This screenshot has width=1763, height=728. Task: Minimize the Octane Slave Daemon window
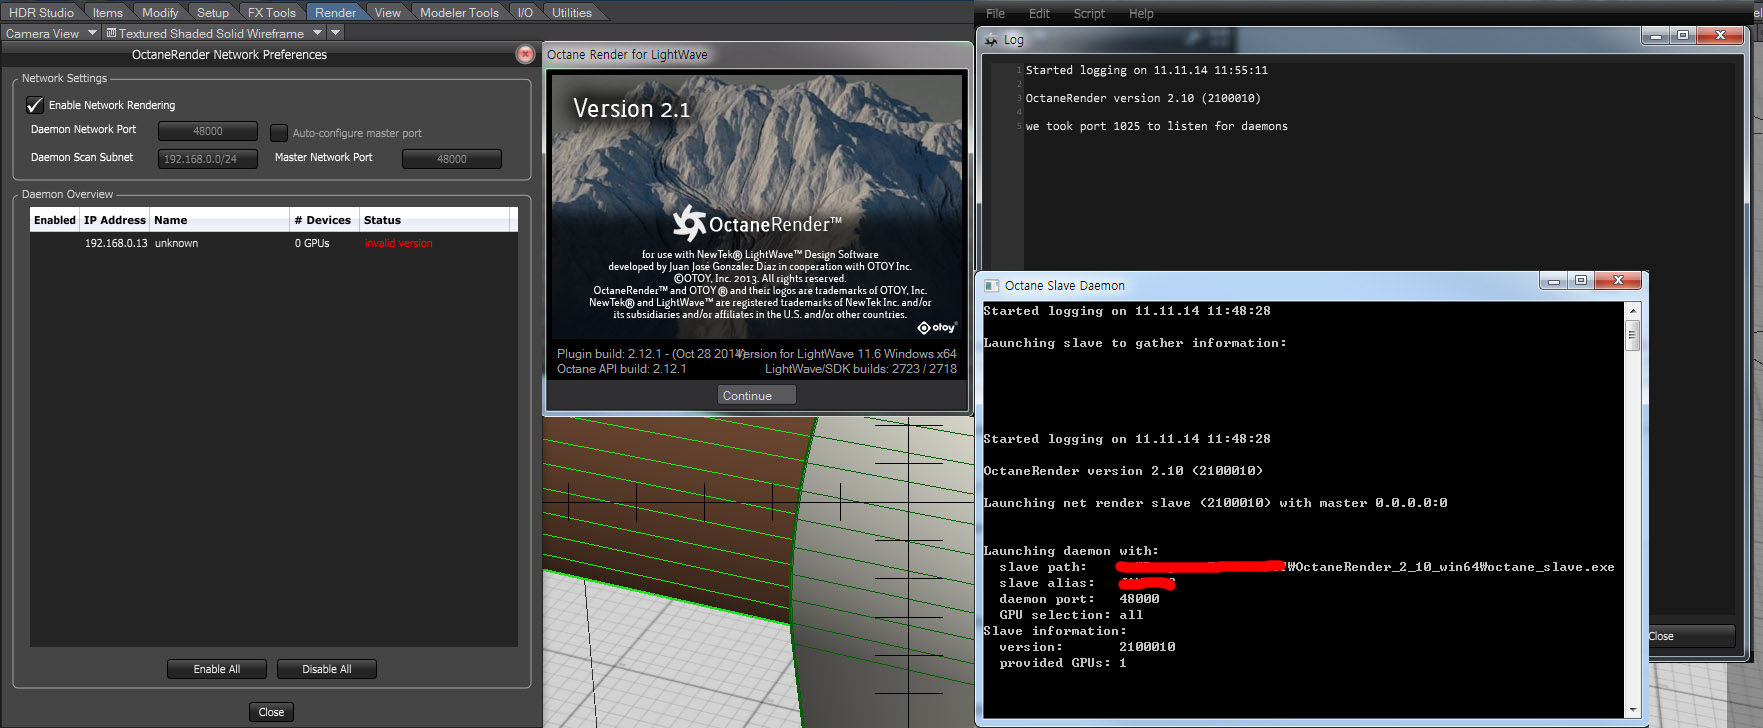1553,281
